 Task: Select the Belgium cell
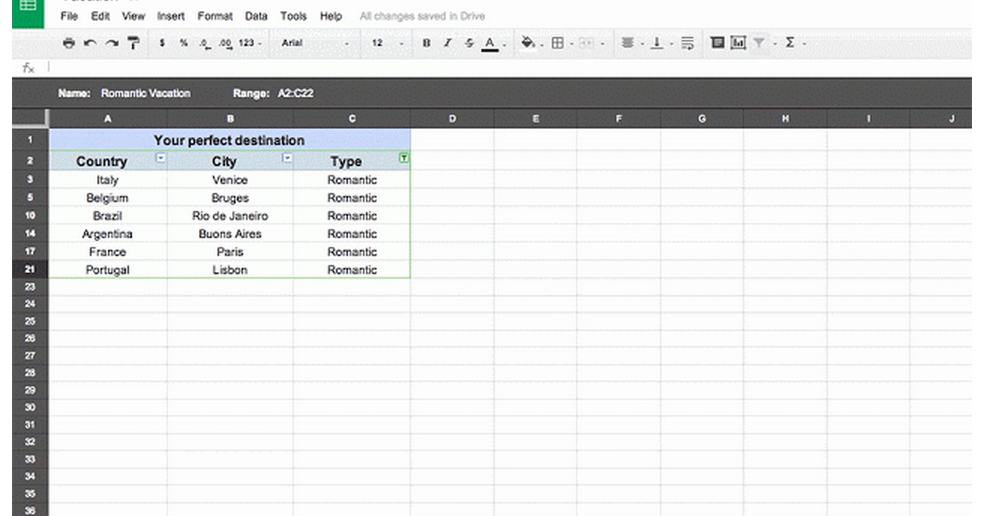(x=108, y=198)
